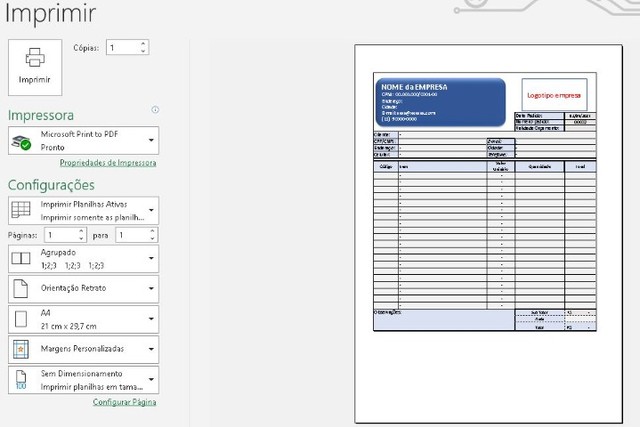Open the Microsoft Print to PDF printer dropdown

83,140
